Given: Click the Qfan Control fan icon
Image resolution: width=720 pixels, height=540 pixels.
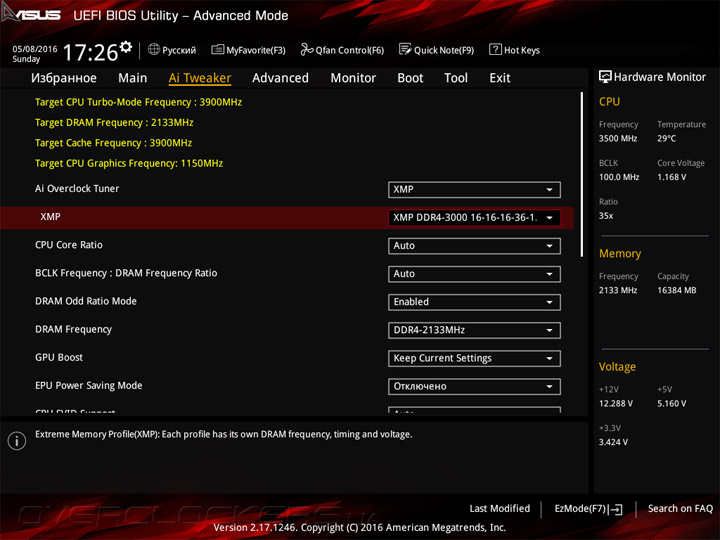Looking at the screenshot, I should coord(307,49).
